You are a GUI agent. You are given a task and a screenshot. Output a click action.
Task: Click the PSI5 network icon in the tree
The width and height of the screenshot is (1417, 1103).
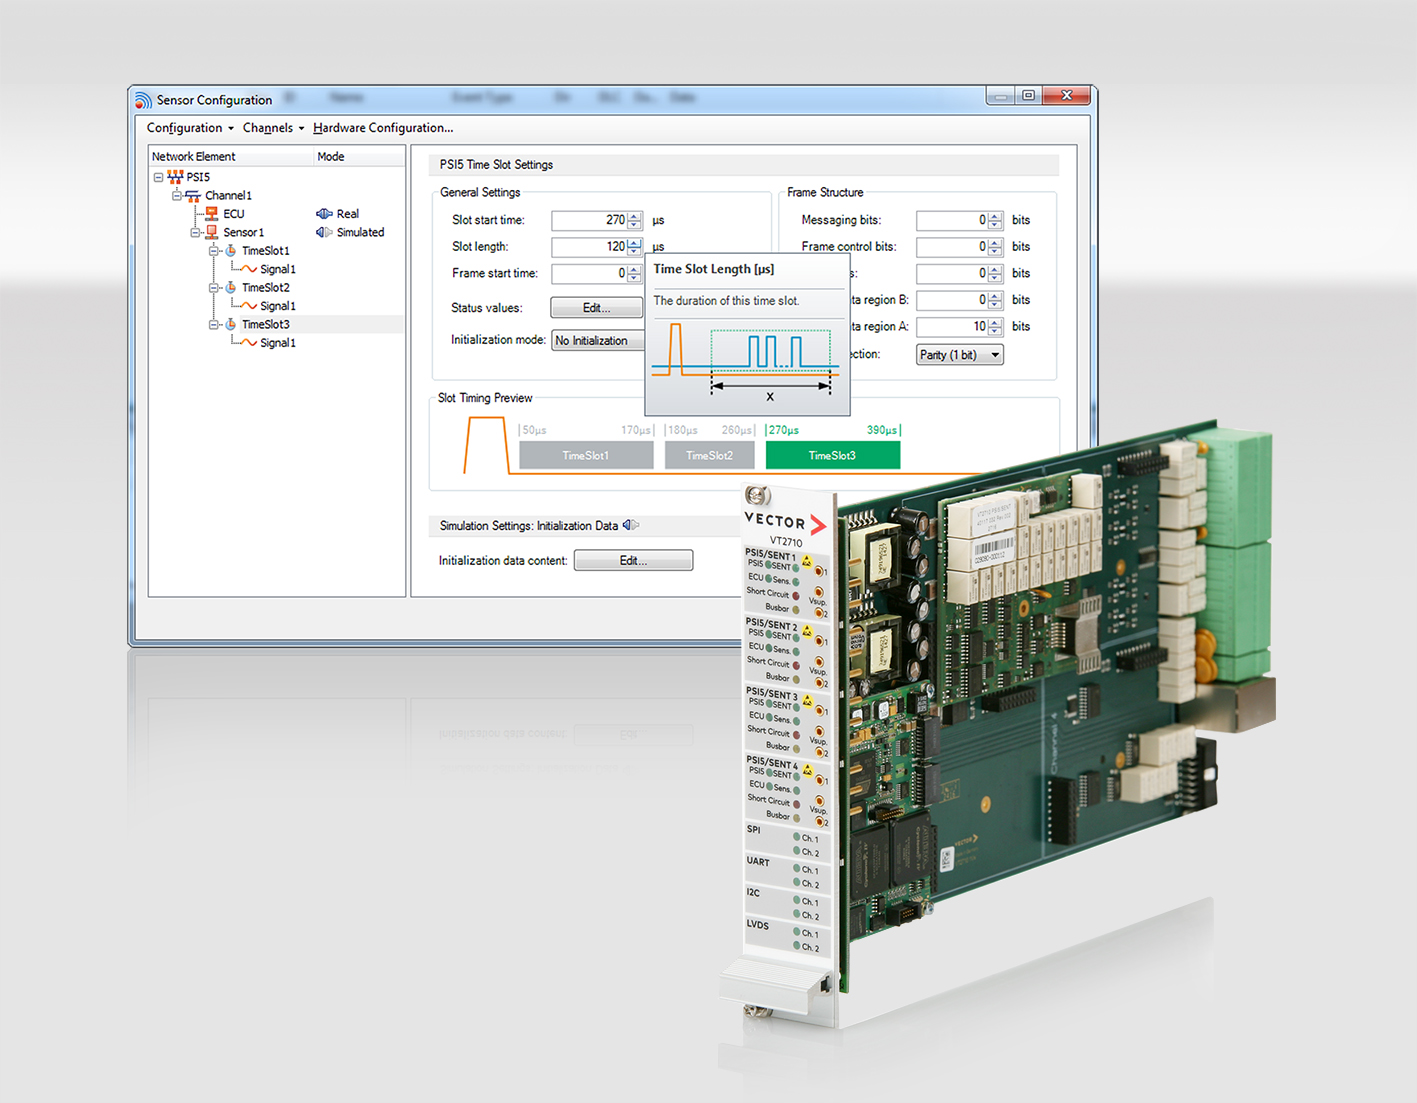pyautogui.click(x=176, y=177)
